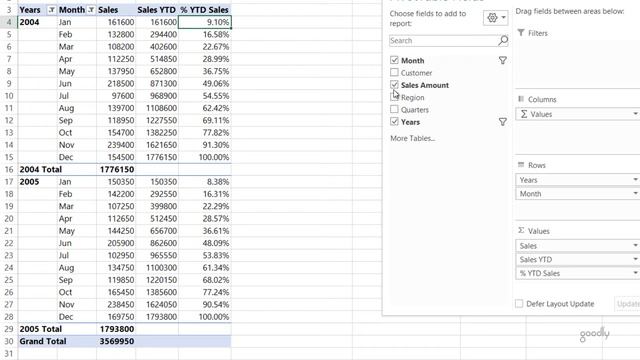640x360 pixels.
Task: Uncheck the Month field checkbox
Action: pos(394,60)
